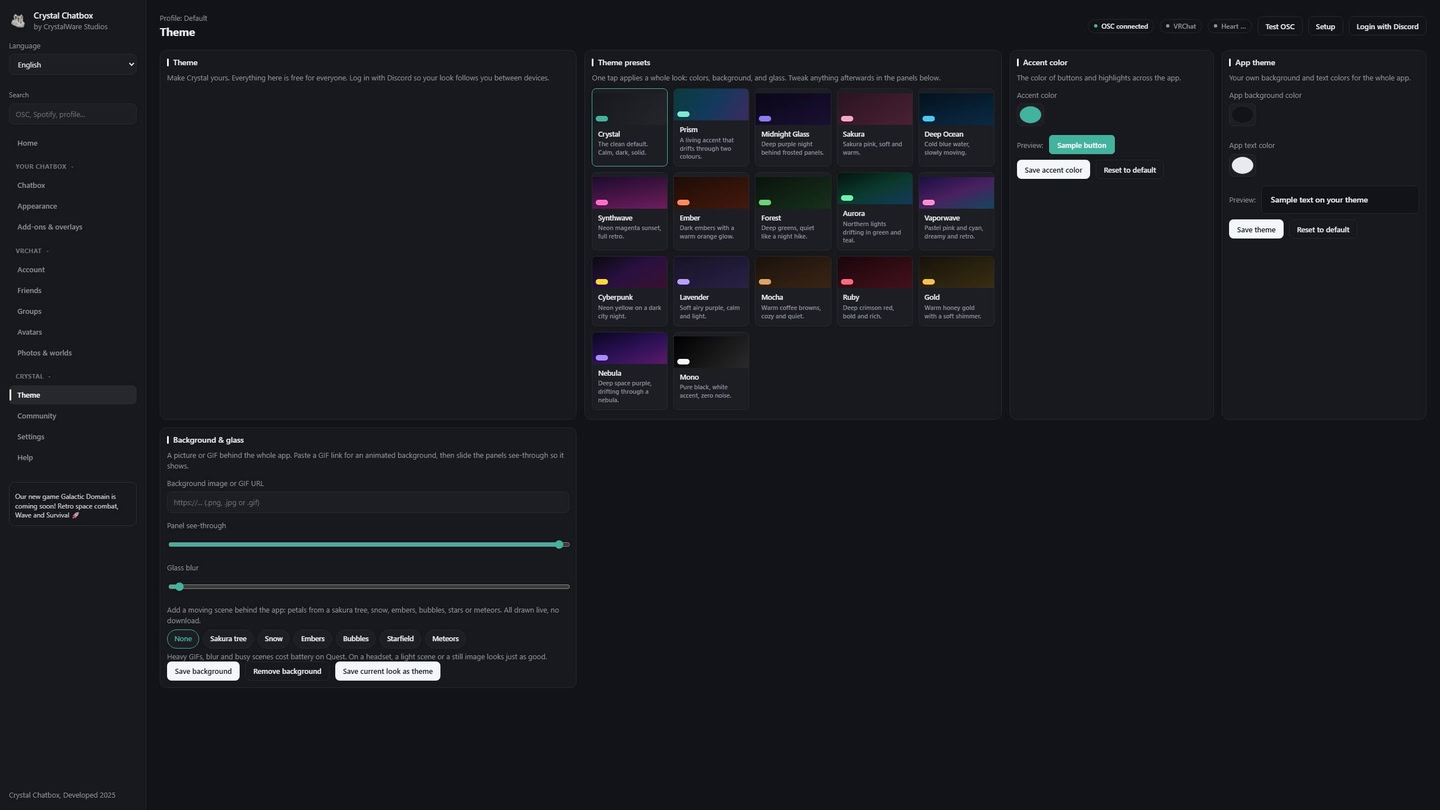Screen dimensions: 1440x810
Task: Collapse the VRCHAT sidebar section
Action: point(32,251)
